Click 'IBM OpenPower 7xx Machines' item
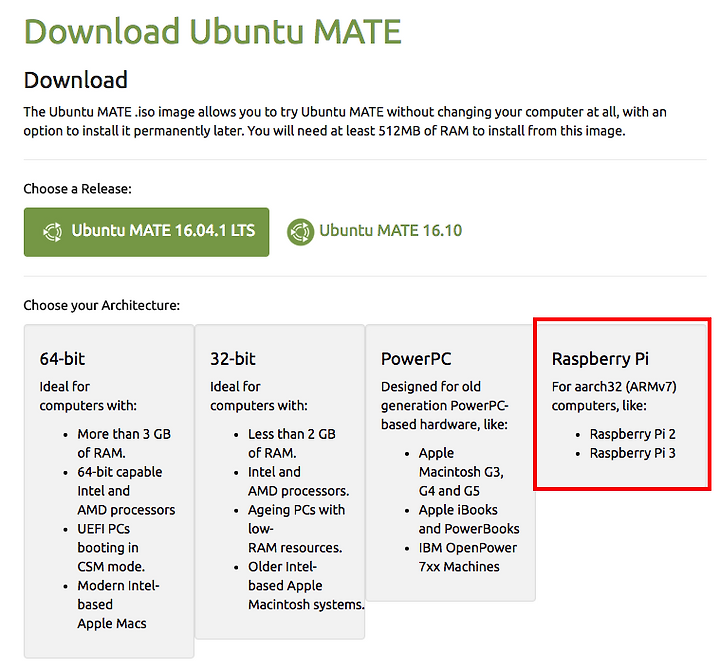 point(467,557)
